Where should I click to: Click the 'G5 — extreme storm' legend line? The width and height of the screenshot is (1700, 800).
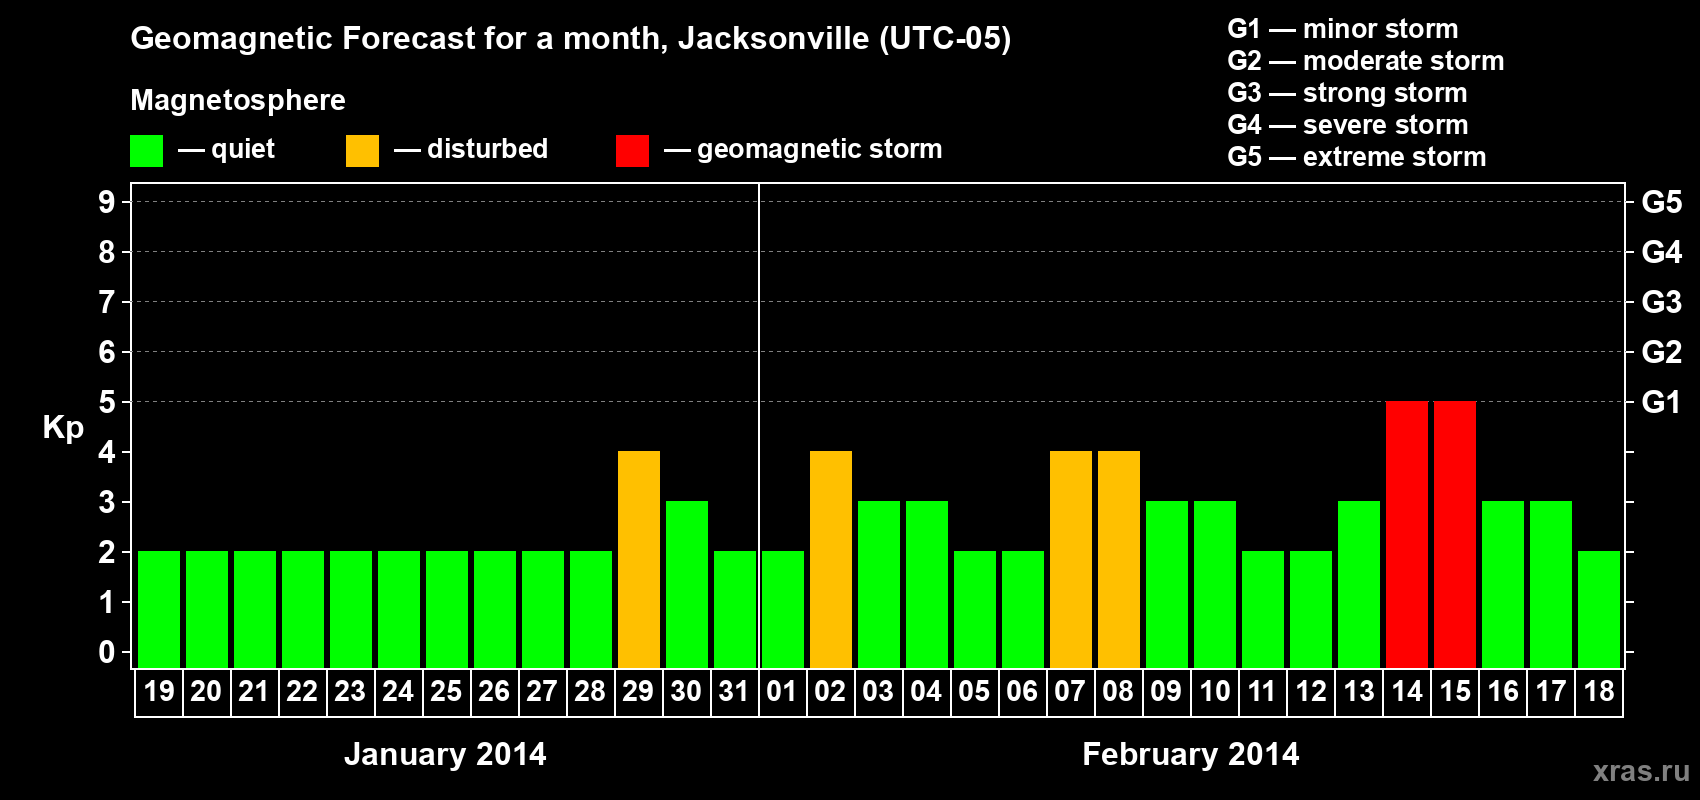point(1357,157)
